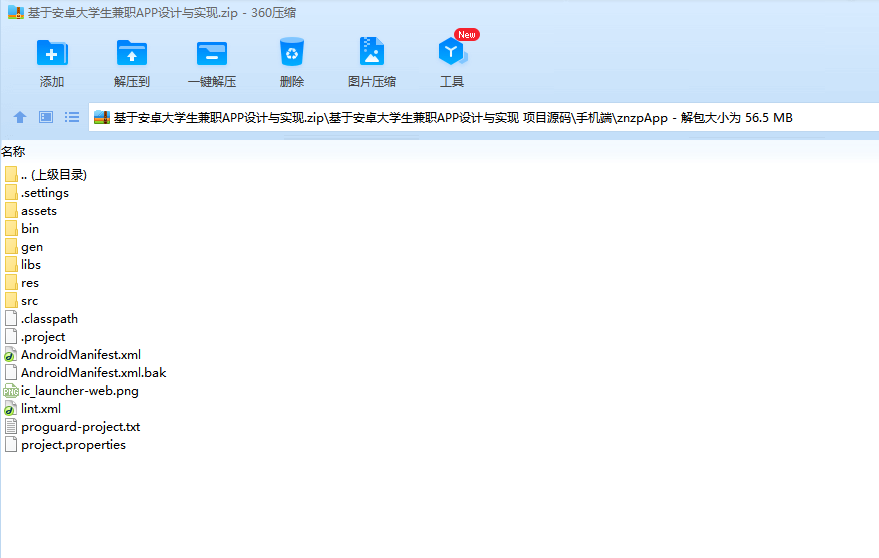Select the 'lint.xml' file name

pos(41,409)
